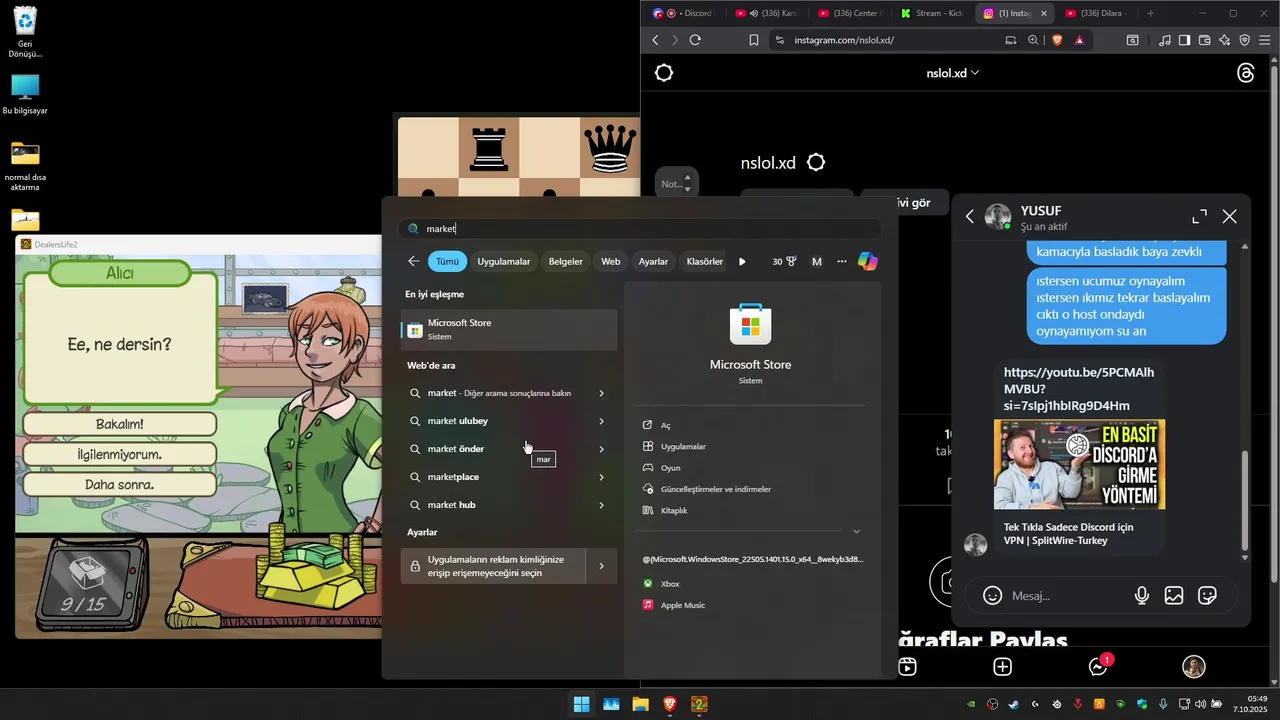This screenshot has height=720, width=1280.
Task: Choose 'Bakalım!' in Dealer's Life 2
Action: (x=119, y=424)
